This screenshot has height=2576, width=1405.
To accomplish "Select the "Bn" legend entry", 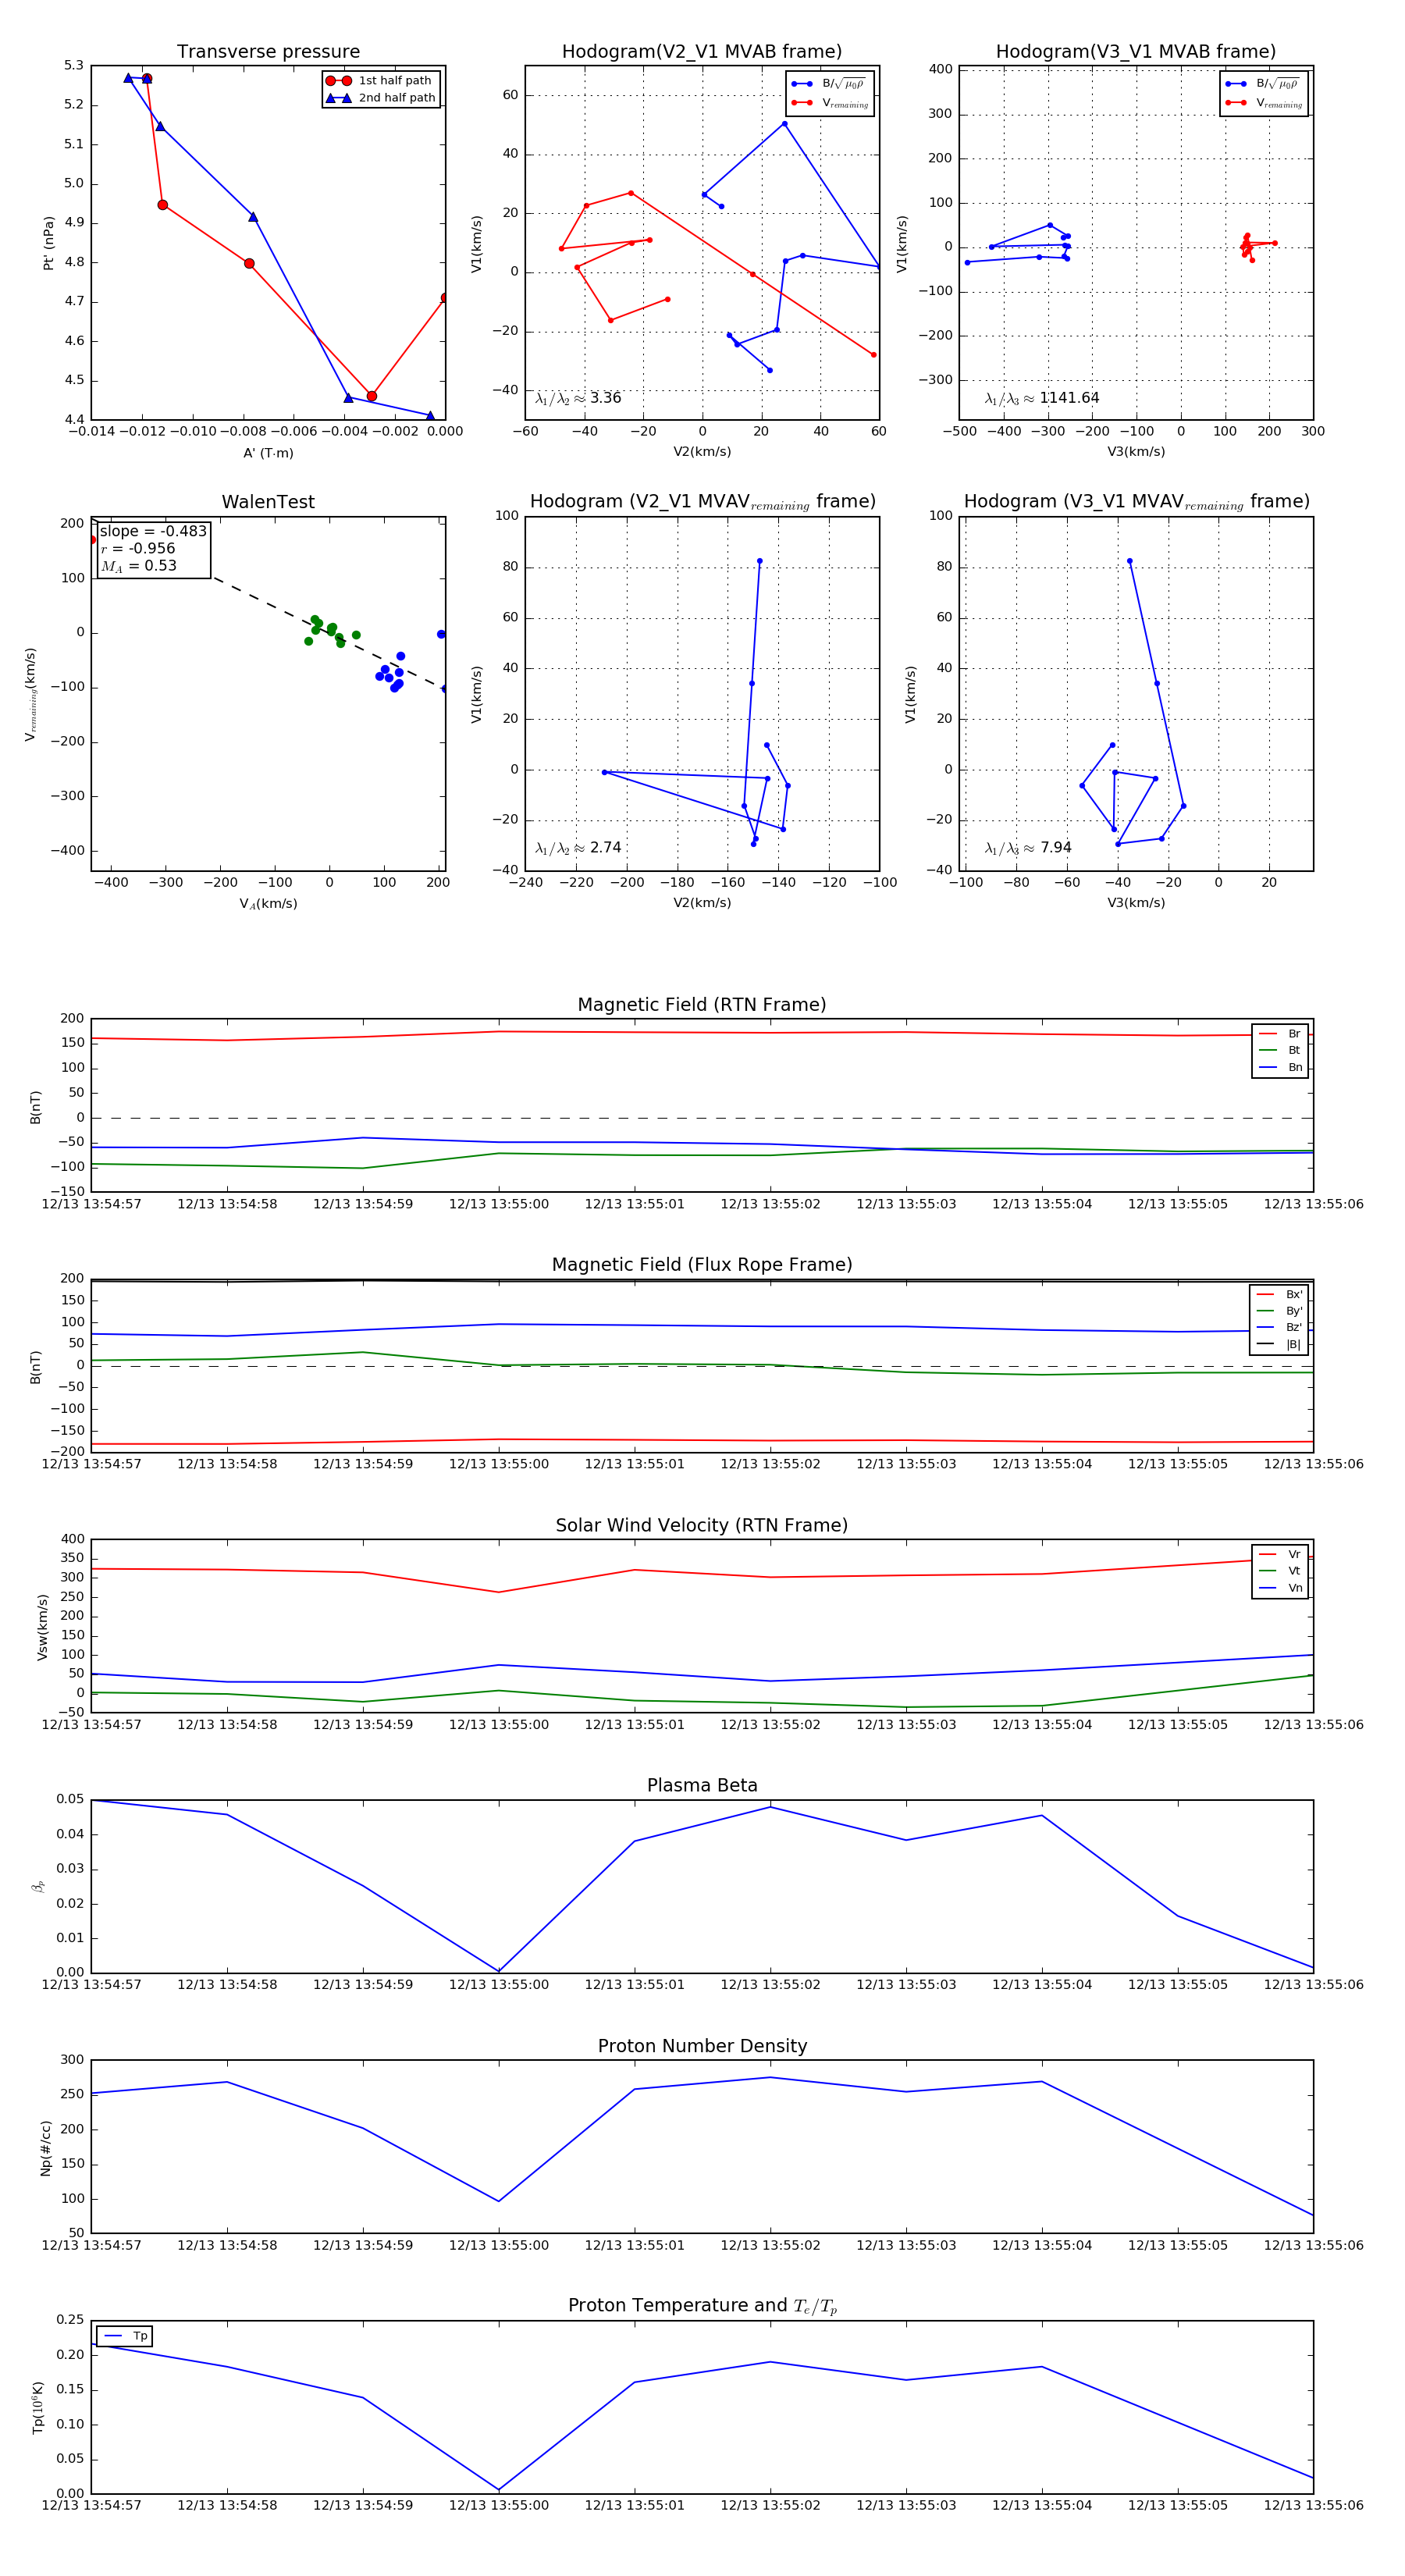I will pyautogui.click(x=1281, y=1068).
